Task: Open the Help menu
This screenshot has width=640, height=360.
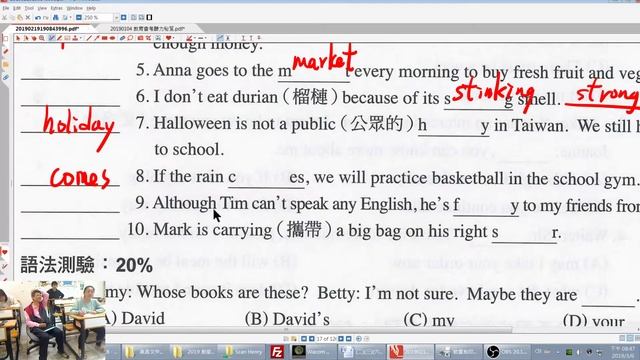Action: point(91,8)
